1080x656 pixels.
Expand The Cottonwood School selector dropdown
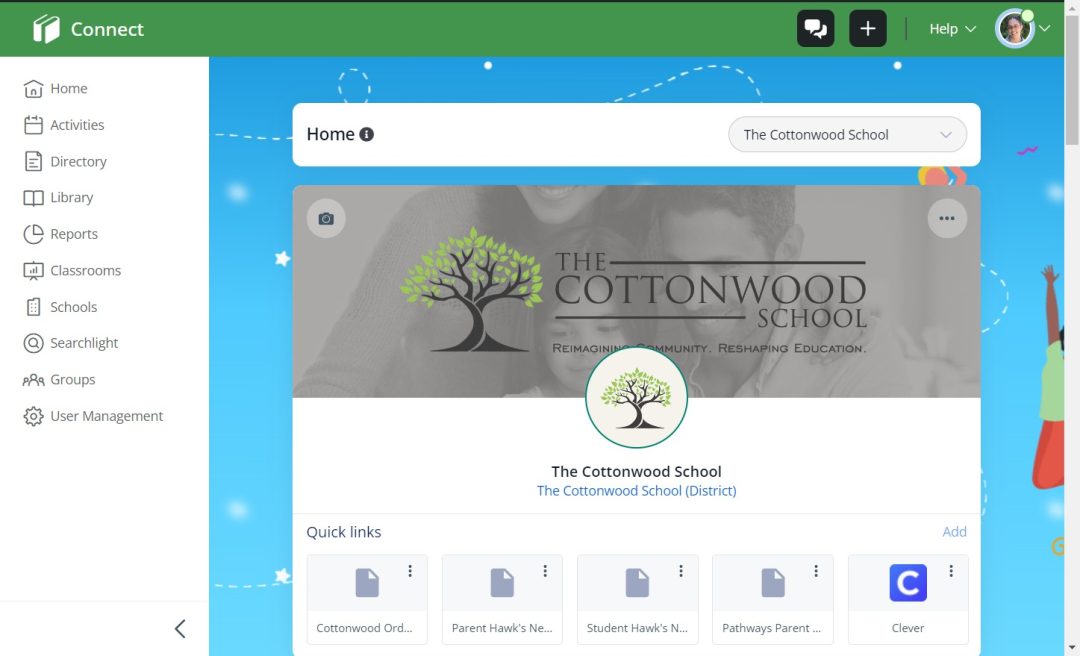[x=846, y=135]
